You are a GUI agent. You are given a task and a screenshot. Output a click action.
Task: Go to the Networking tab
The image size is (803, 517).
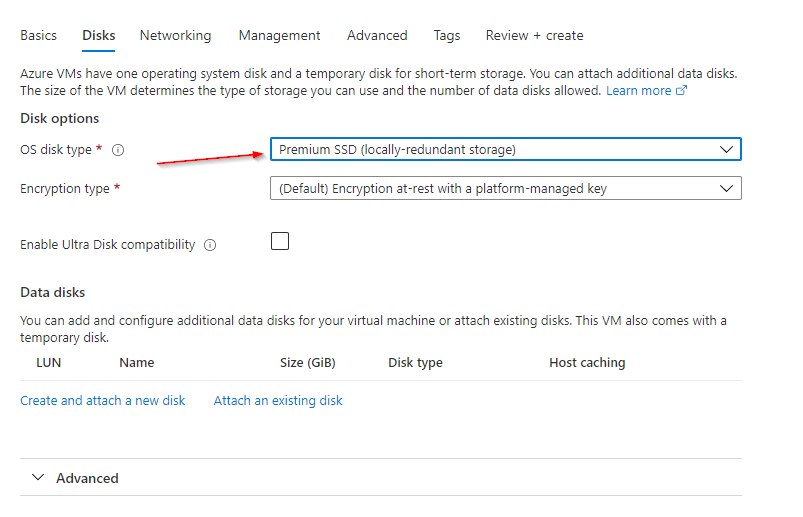click(x=175, y=35)
